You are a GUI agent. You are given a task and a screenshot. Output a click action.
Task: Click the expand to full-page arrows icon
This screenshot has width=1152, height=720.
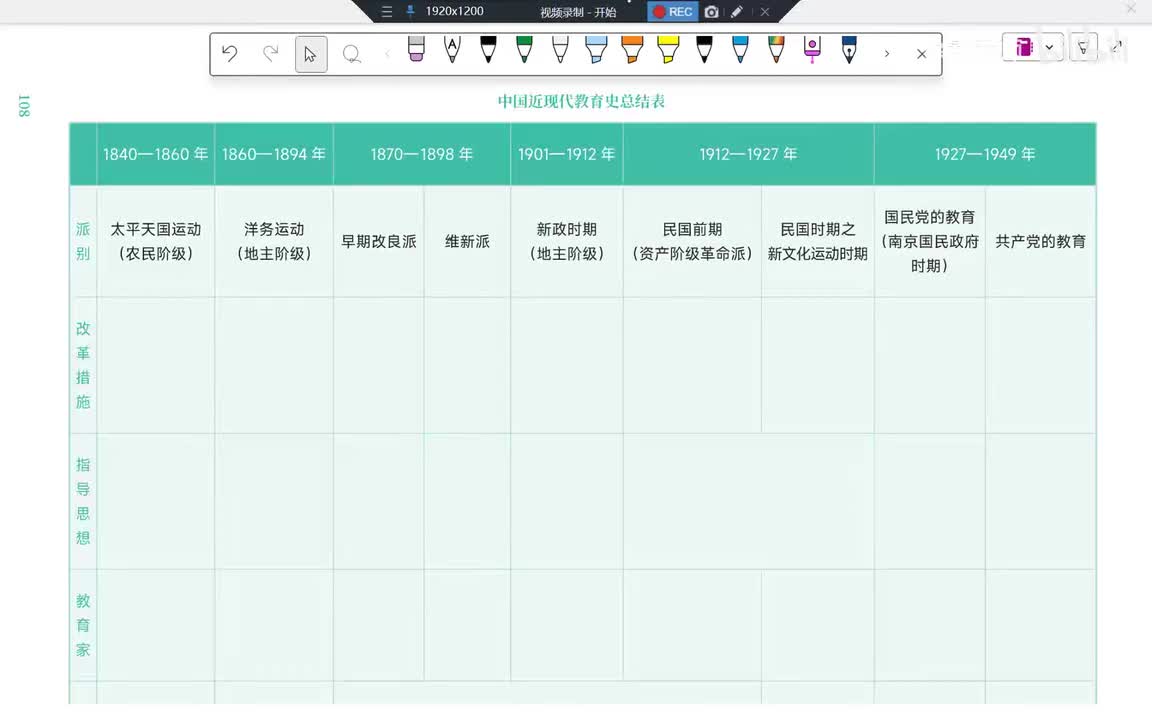[1117, 46]
